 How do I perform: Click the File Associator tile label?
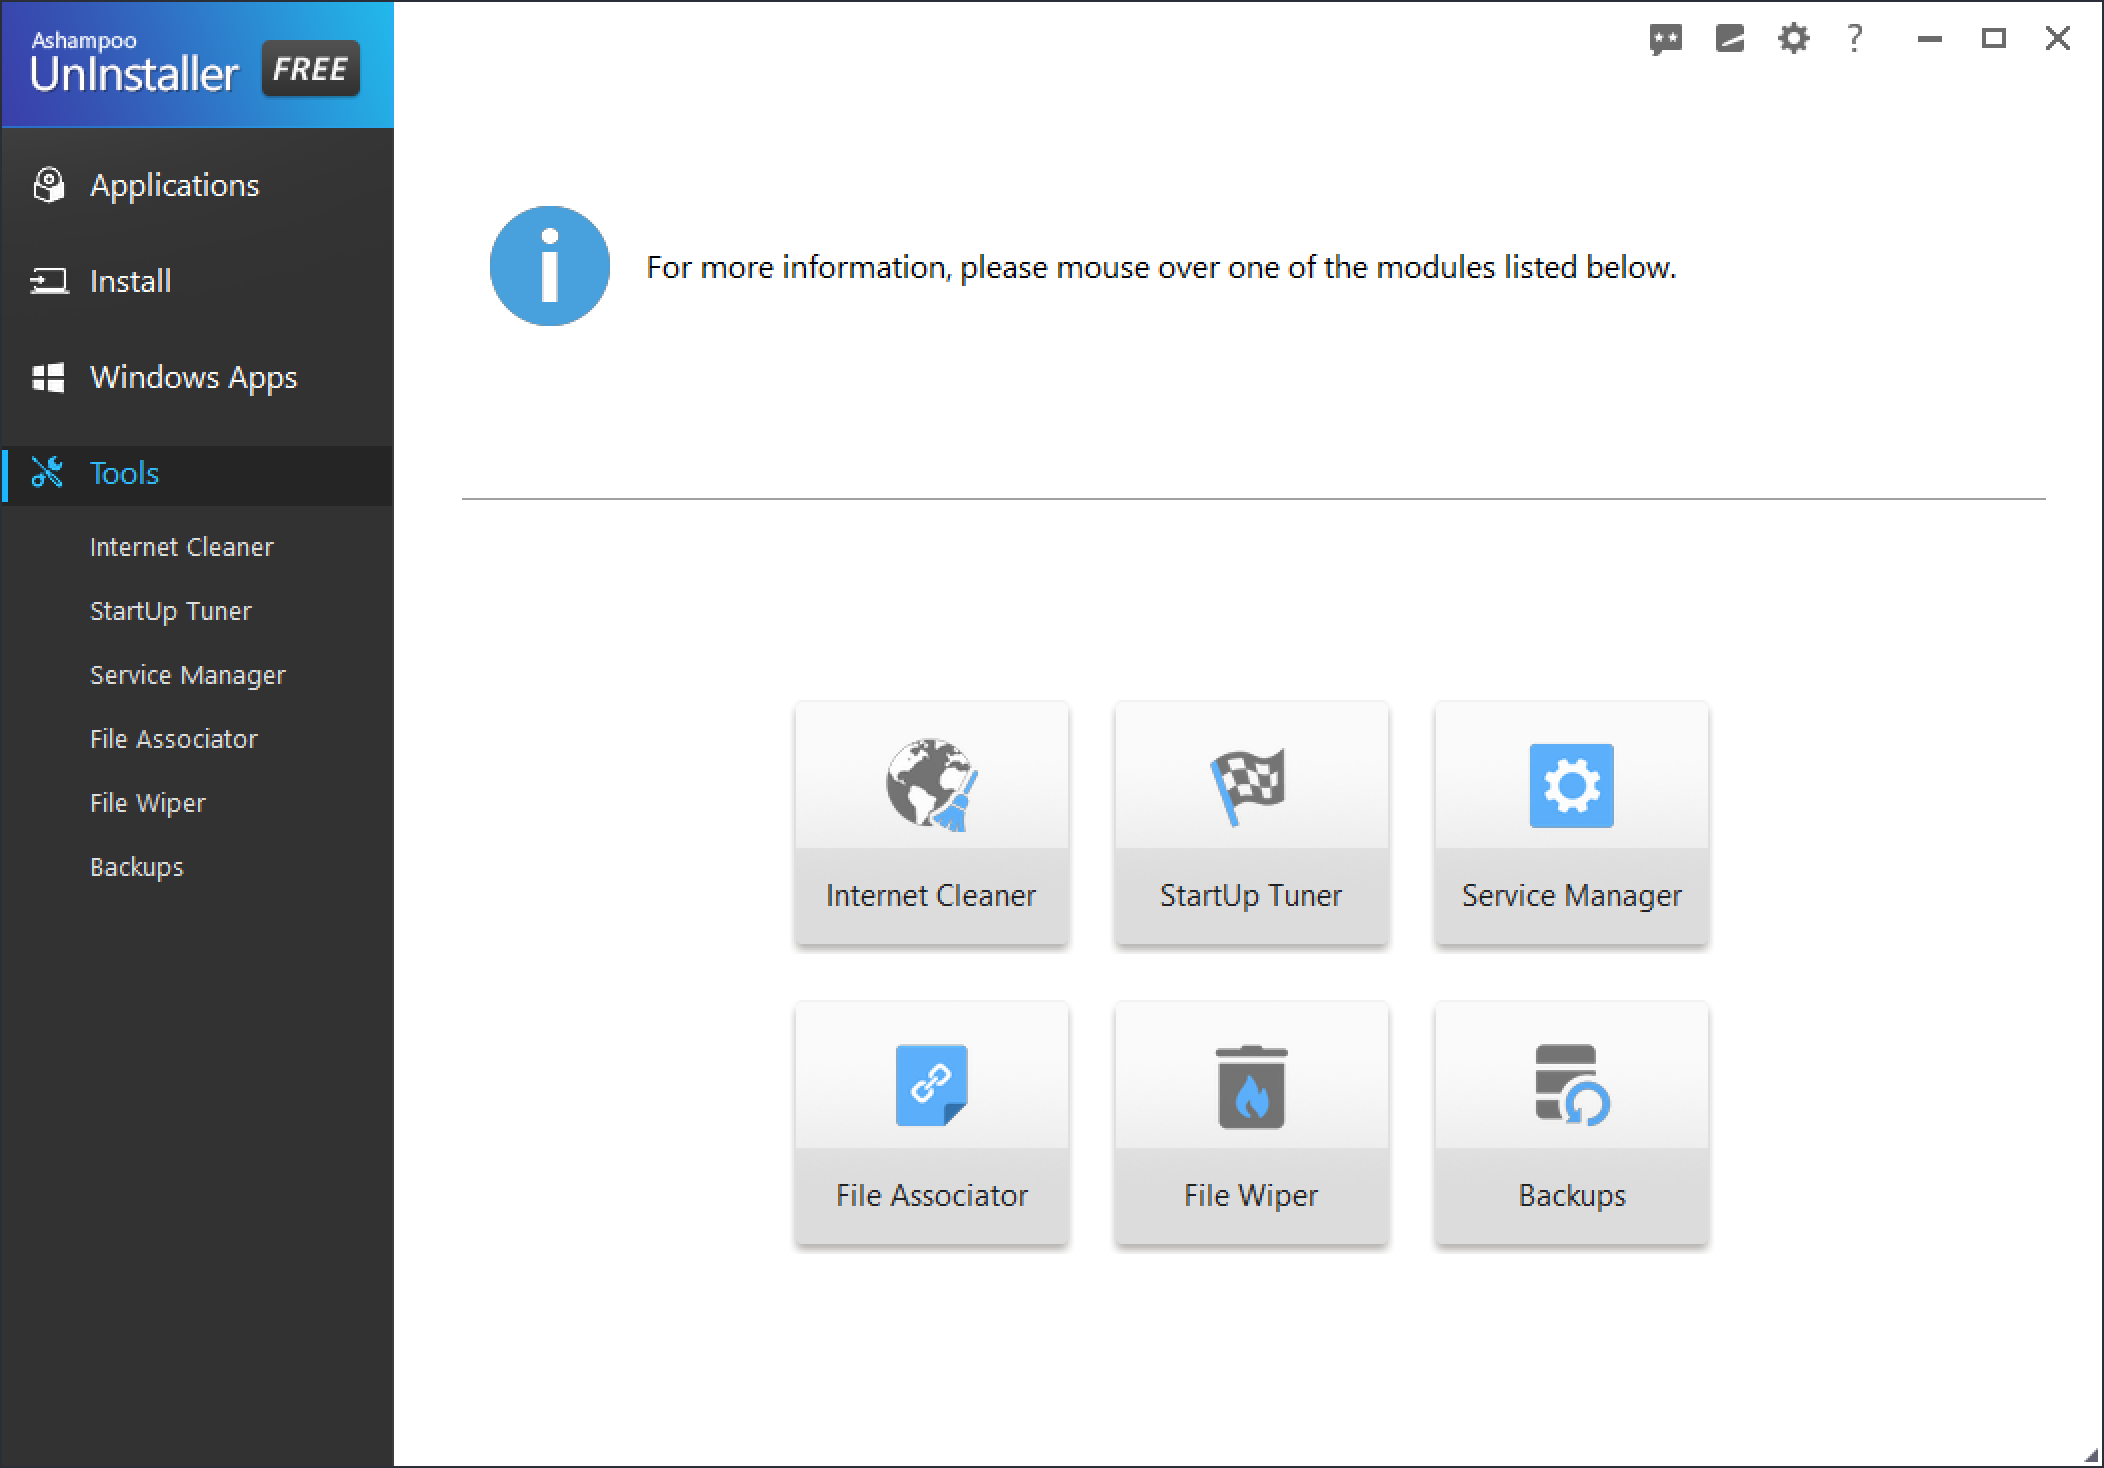pyautogui.click(x=932, y=1195)
